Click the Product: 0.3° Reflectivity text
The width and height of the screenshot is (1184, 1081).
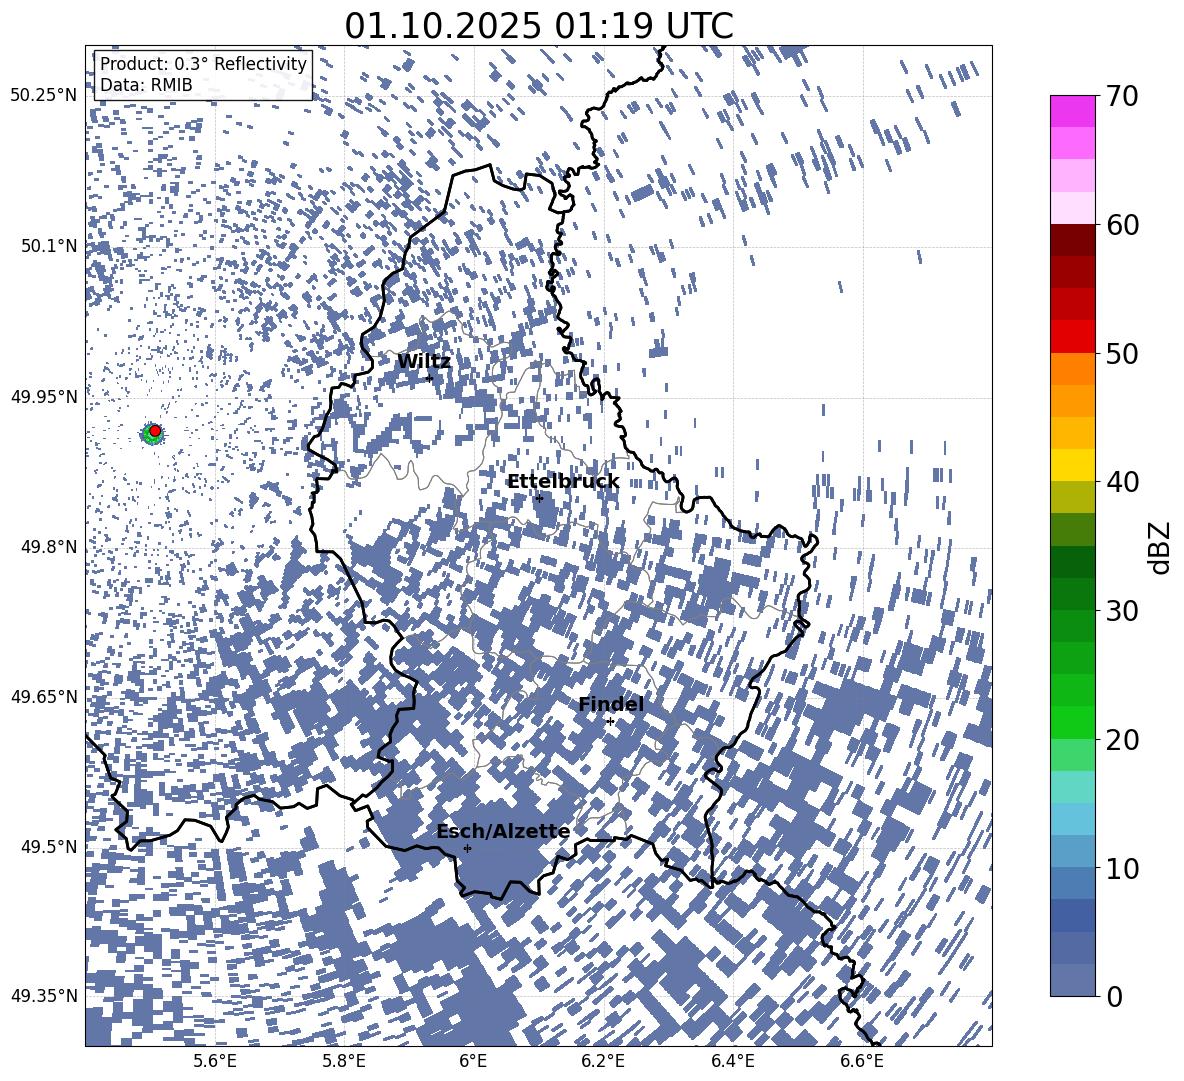tap(203, 63)
